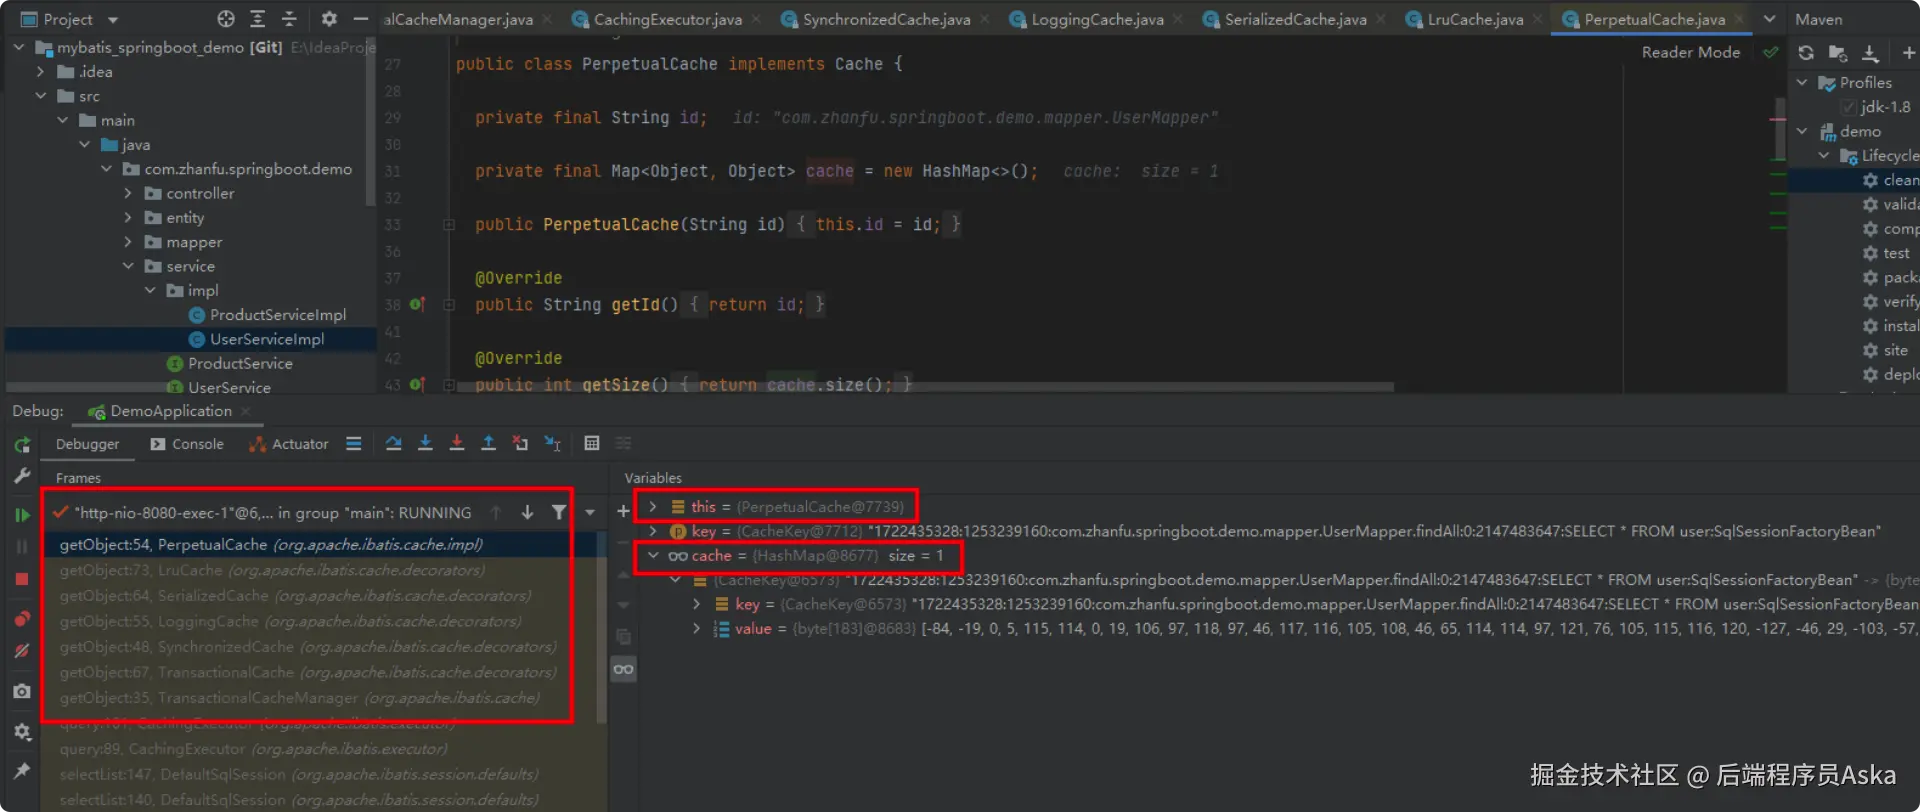Stop the debug session with the red square
Image resolution: width=1920 pixels, height=812 pixels.
pyautogui.click(x=22, y=579)
